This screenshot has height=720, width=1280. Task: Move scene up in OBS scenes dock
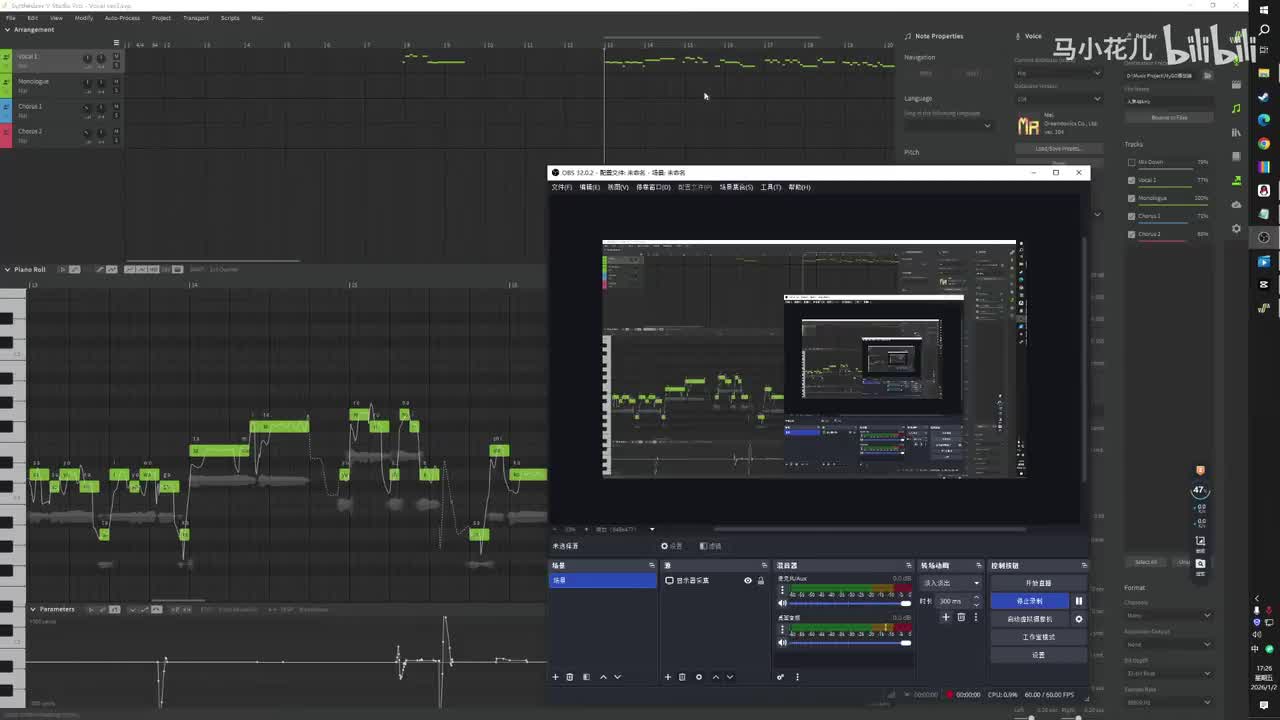tap(603, 677)
